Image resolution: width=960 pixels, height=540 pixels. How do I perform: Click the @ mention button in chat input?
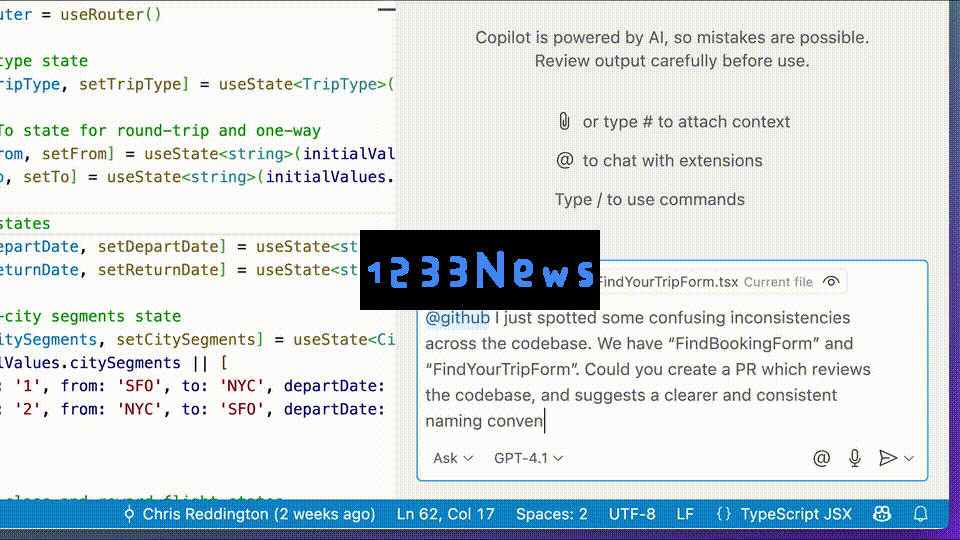tap(821, 458)
